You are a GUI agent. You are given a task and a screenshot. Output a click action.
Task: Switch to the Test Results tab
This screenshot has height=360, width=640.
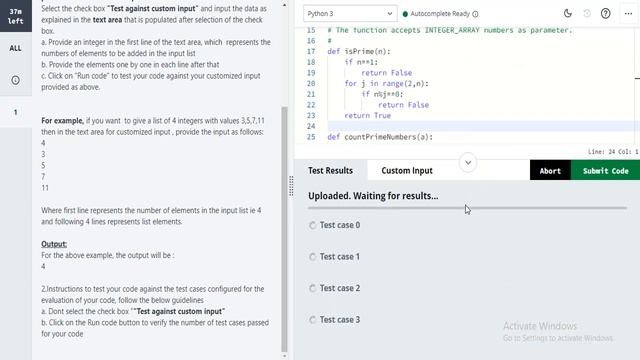coord(330,171)
